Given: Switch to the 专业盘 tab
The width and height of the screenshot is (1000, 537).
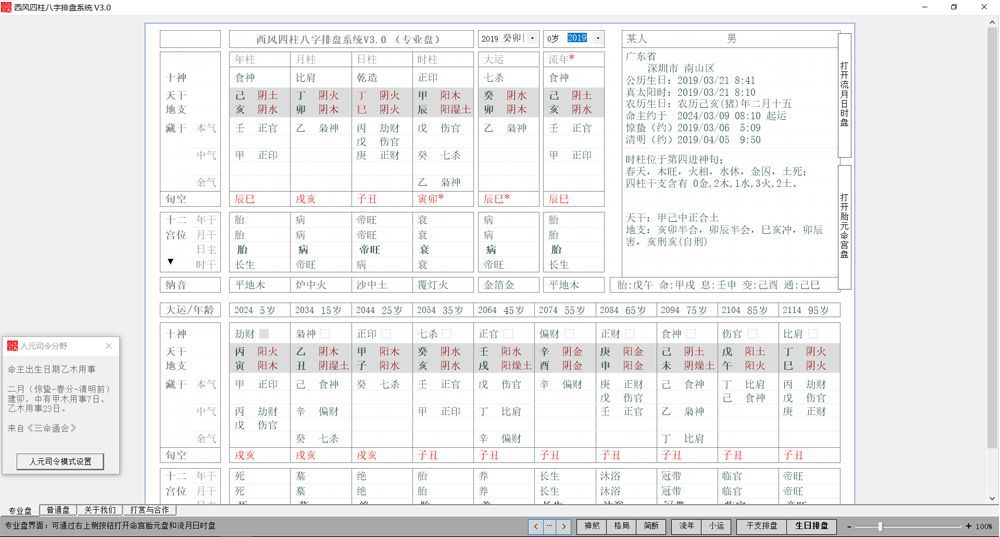Looking at the screenshot, I should point(19,510).
